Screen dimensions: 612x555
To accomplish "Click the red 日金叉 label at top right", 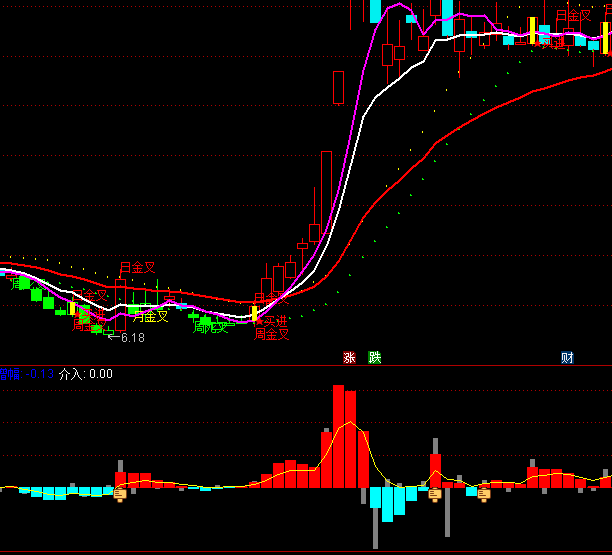I will pyautogui.click(x=574, y=15).
